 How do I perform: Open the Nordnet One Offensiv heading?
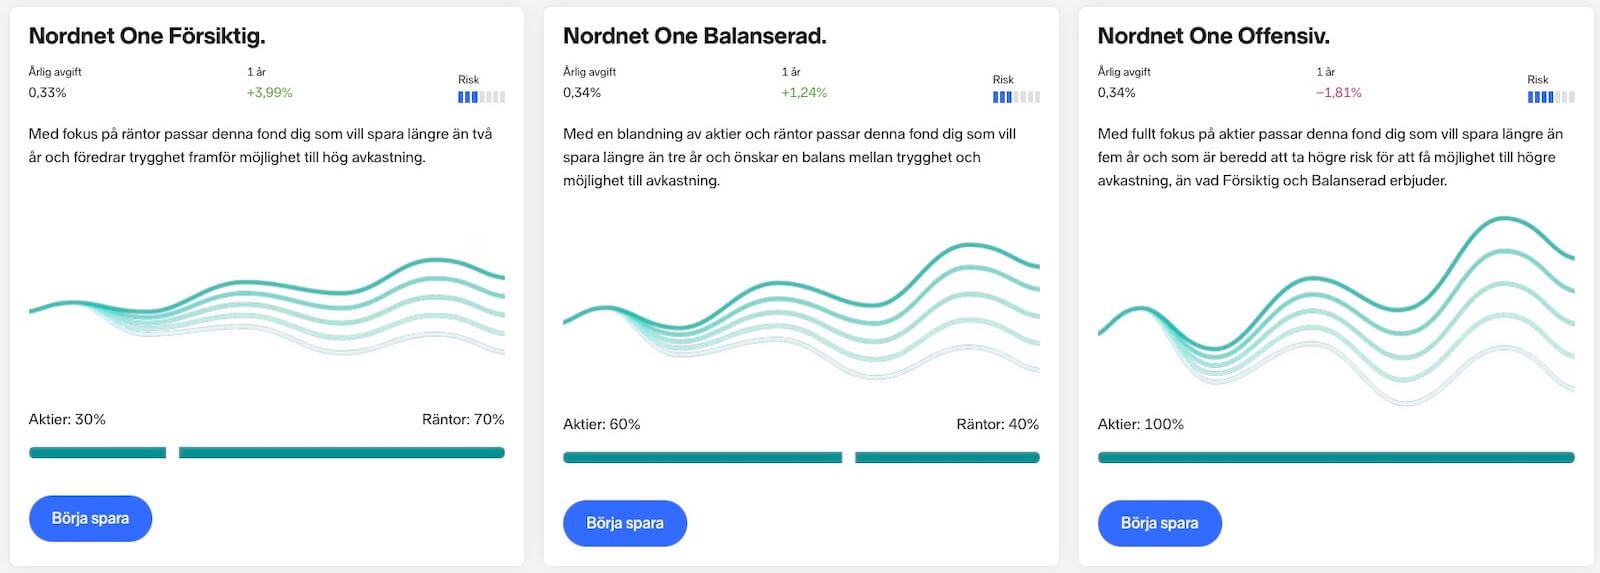[1214, 36]
